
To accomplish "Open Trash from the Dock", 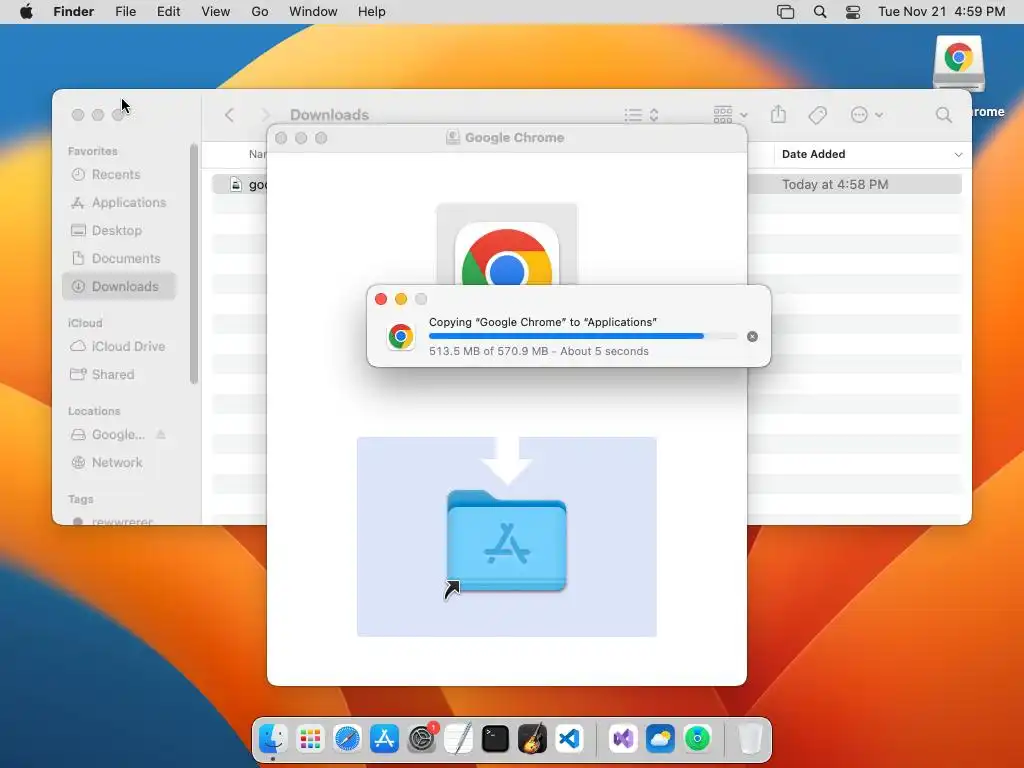I will click(750, 739).
